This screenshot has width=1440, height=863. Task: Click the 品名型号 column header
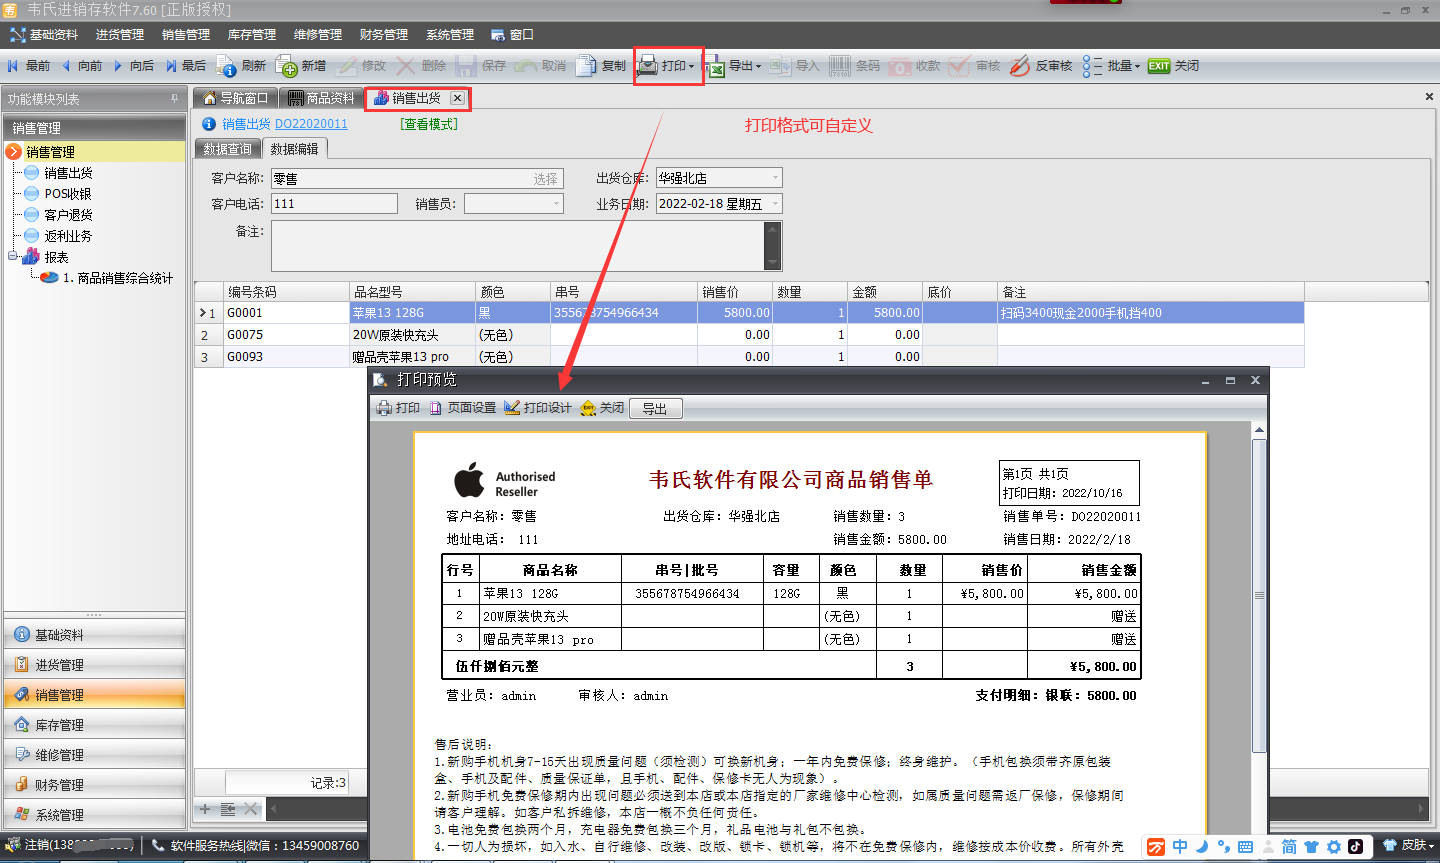(x=412, y=292)
